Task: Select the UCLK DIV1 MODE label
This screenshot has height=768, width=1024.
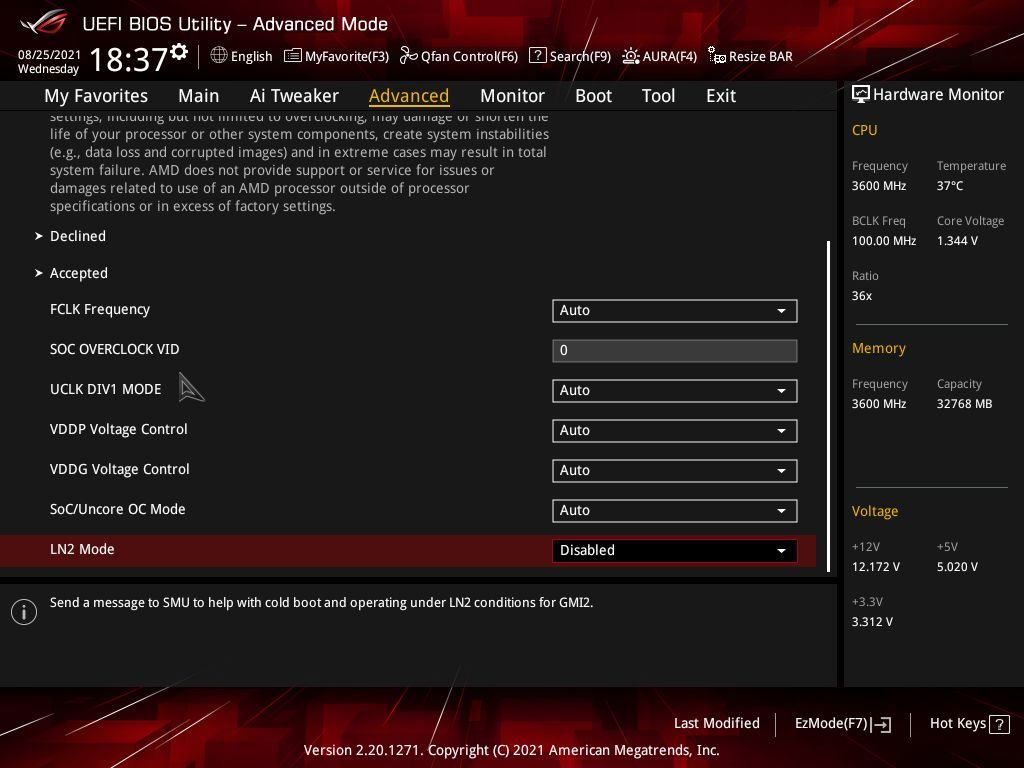Action: (x=105, y=389)
